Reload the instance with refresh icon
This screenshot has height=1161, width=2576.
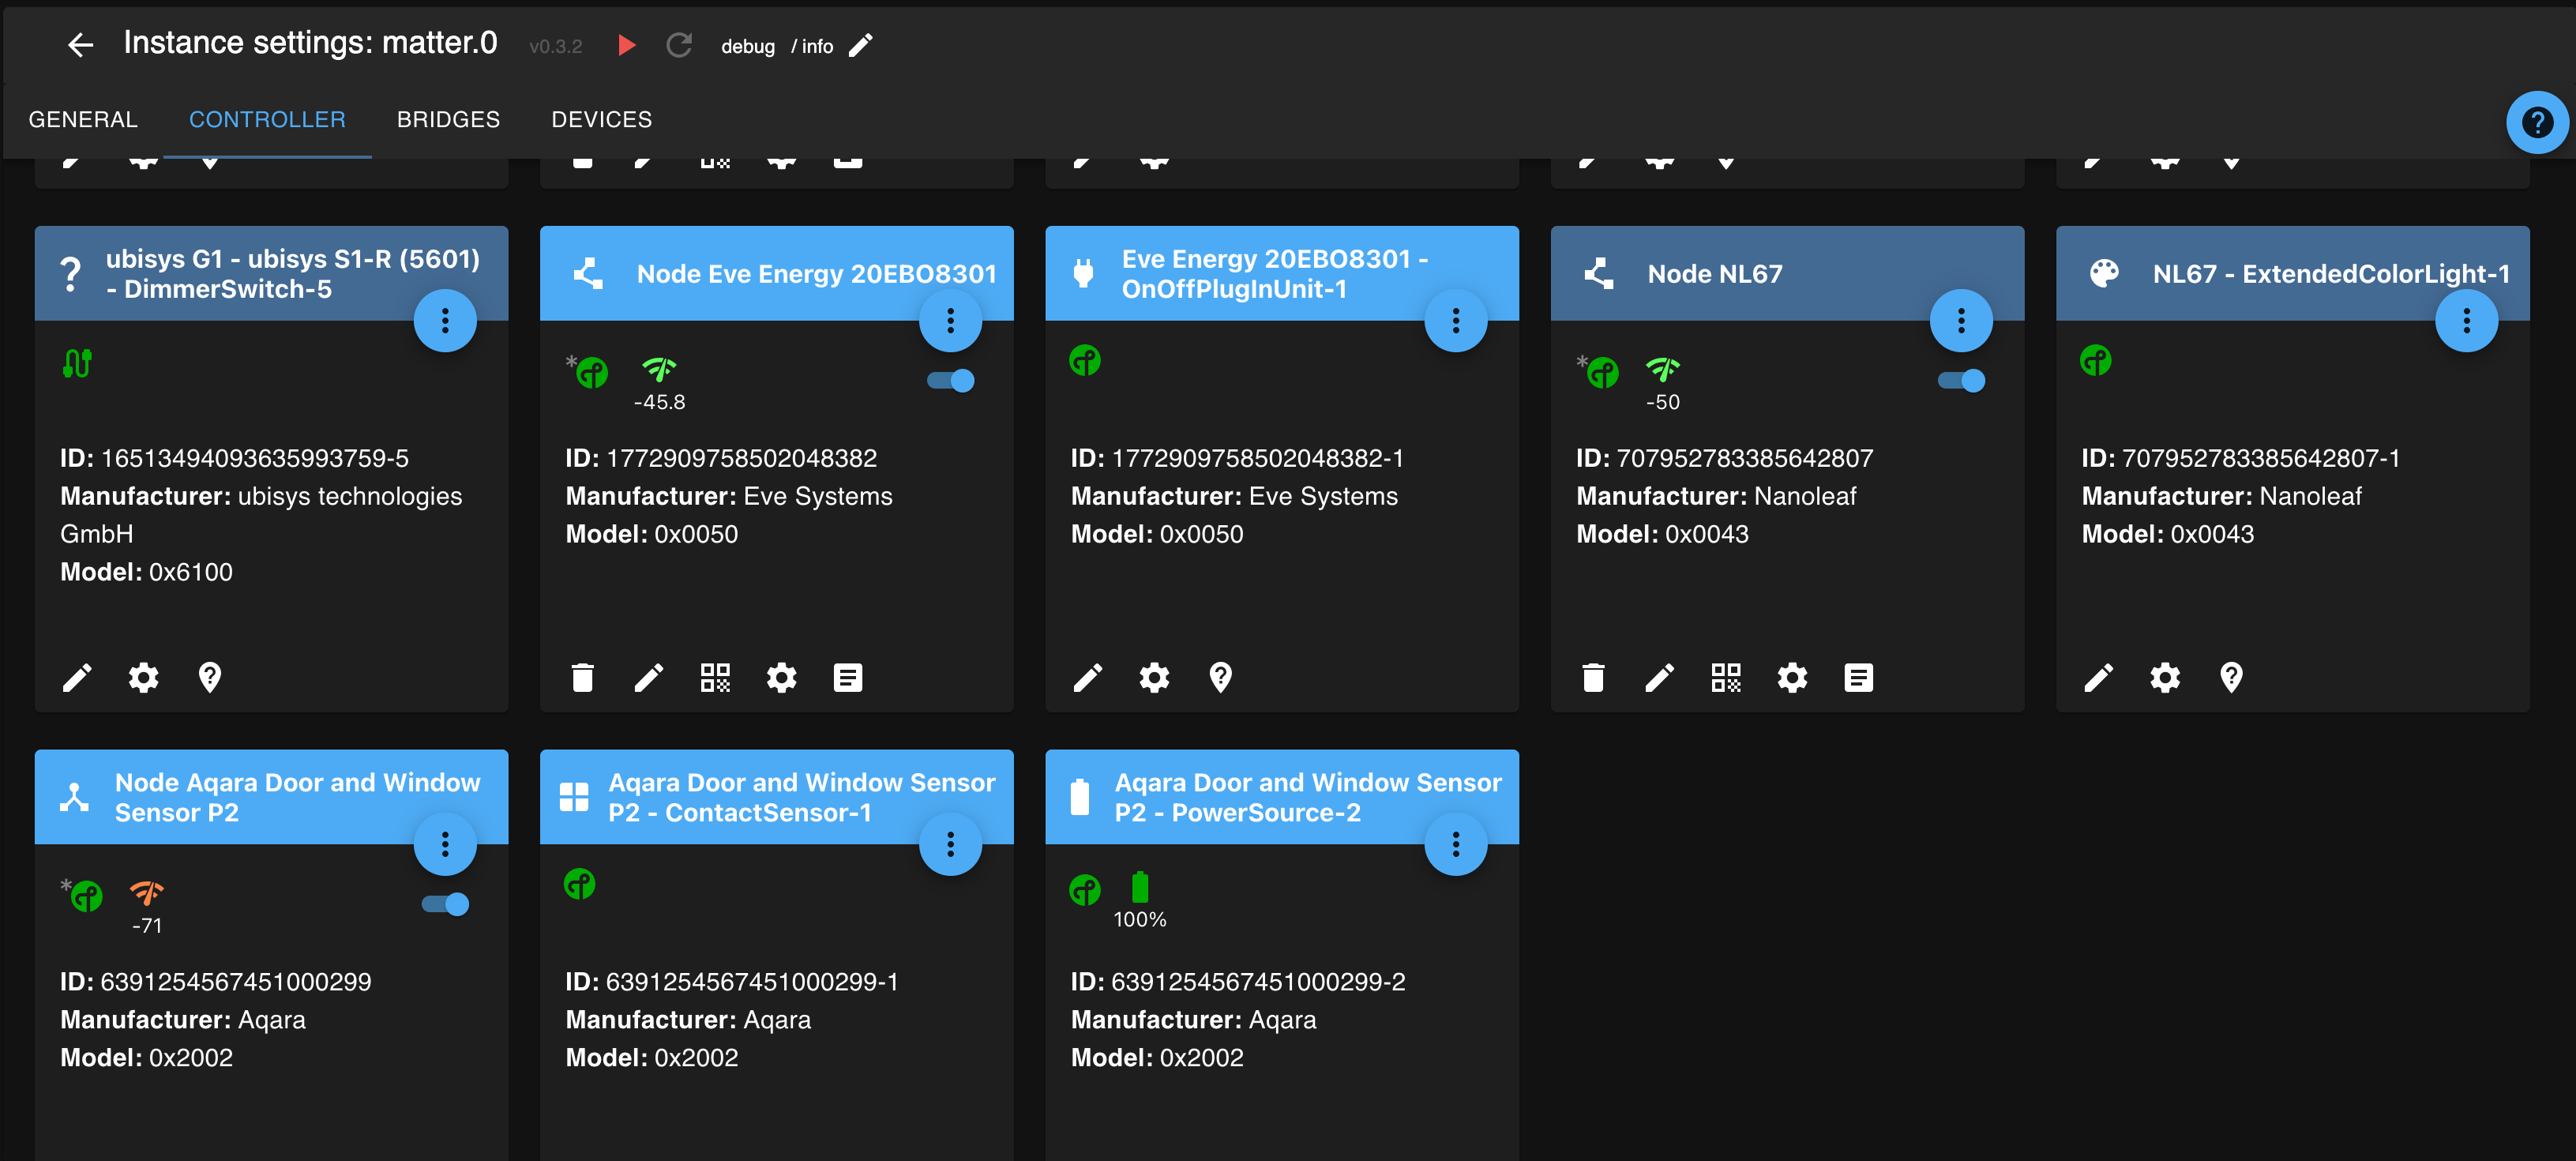pyautogui.click(x=679, y=45)
